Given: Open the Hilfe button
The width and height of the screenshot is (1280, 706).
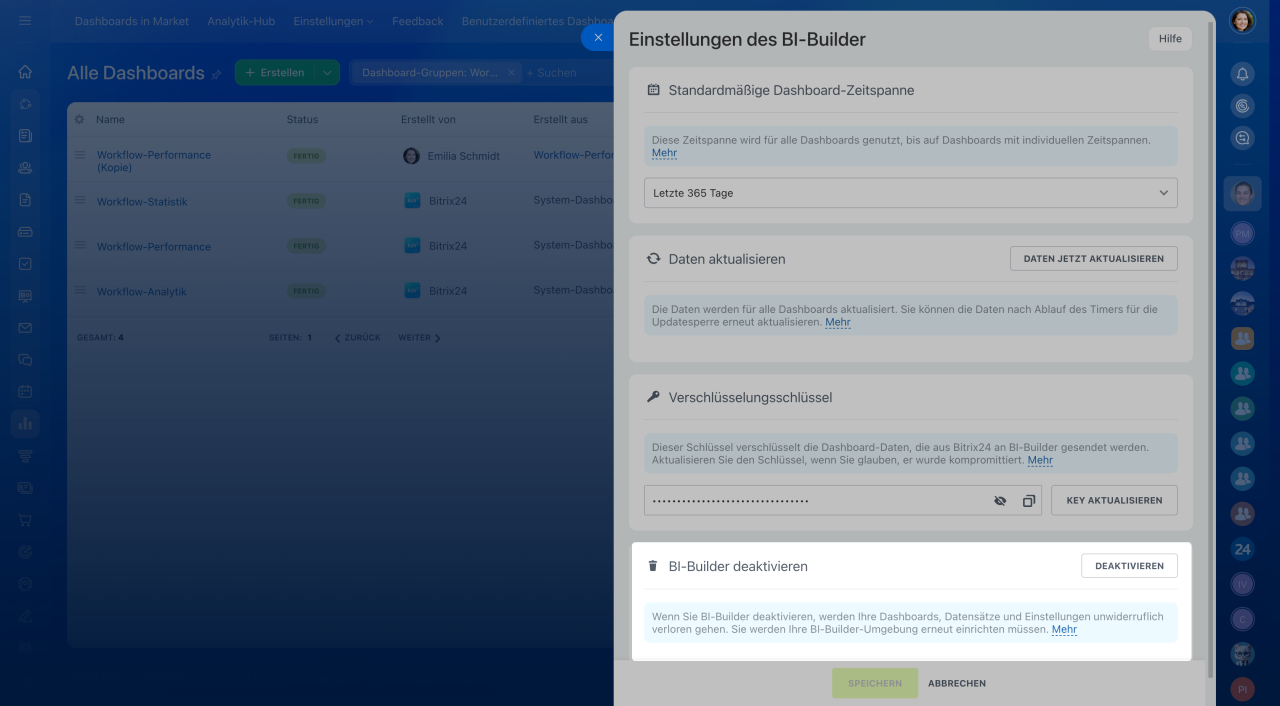Looking at the screenshot, I should 1170,39.
